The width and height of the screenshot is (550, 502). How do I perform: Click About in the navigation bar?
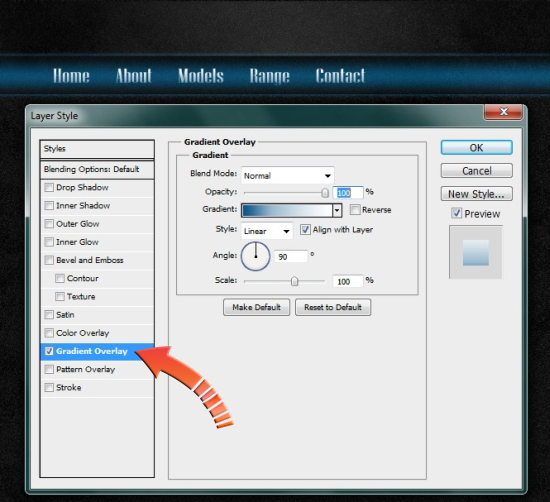134,76
